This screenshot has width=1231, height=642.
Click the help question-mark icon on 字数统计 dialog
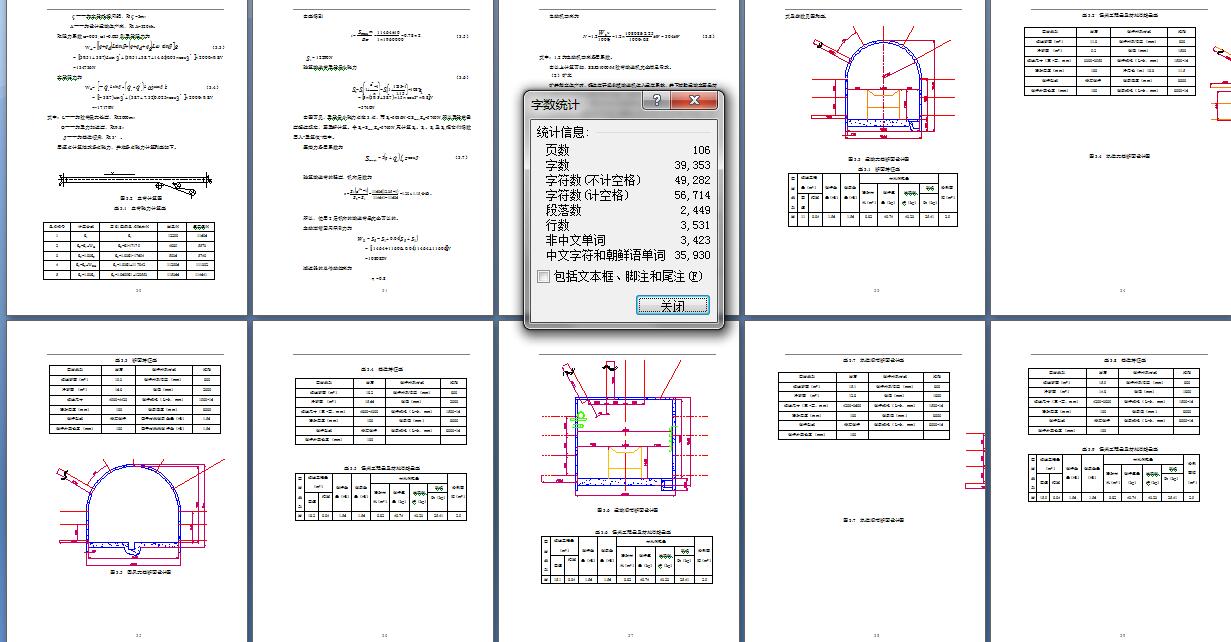click(x=655, y=101)
